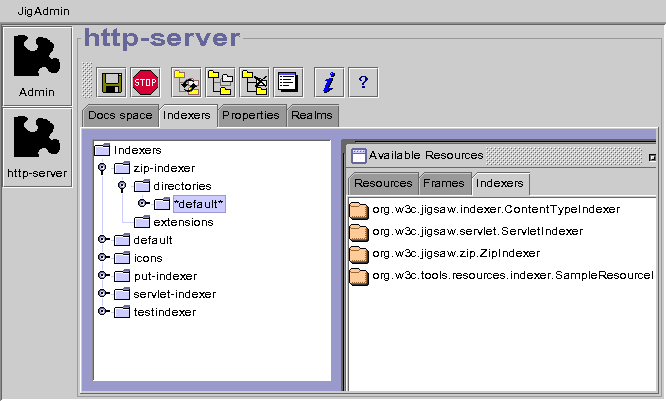Select the Admin puzzle piece button
This screenshot has width=666, height=401.
[37, 65]
